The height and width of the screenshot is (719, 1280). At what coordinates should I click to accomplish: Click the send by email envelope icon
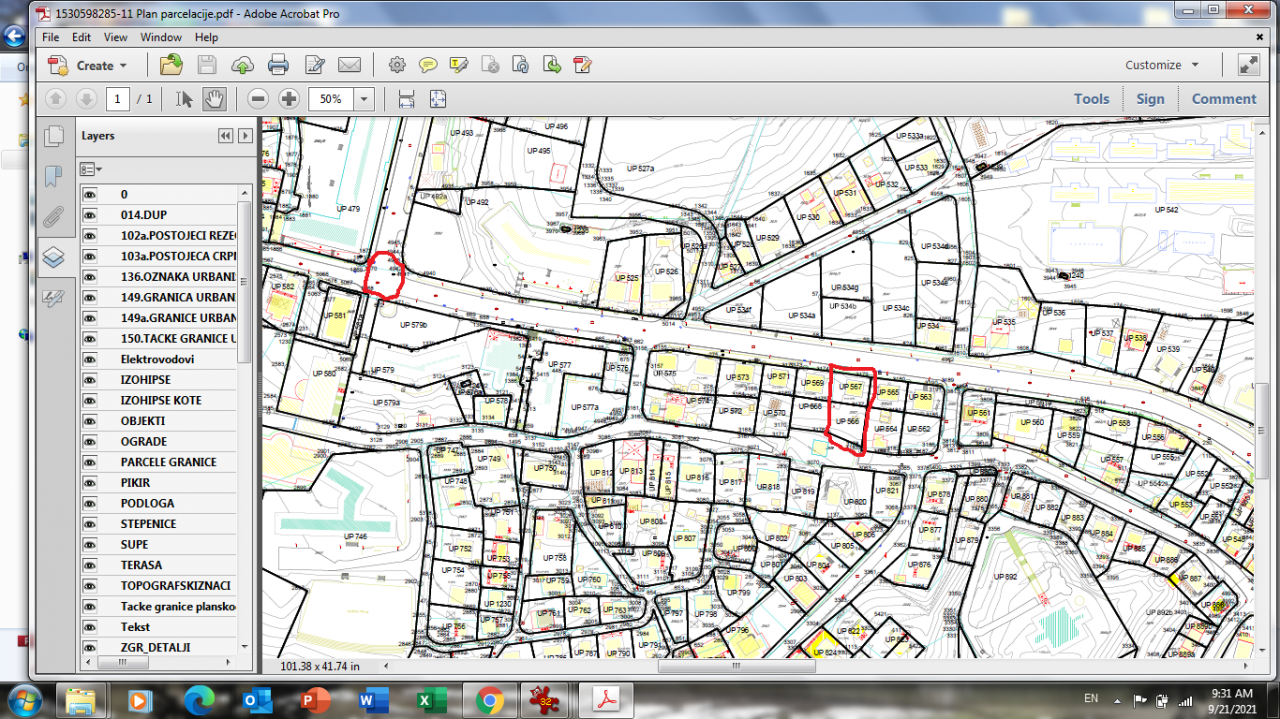point(349,65)
